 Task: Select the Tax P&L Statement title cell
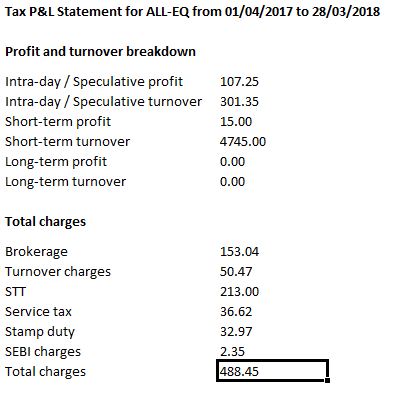click(192, 12)
